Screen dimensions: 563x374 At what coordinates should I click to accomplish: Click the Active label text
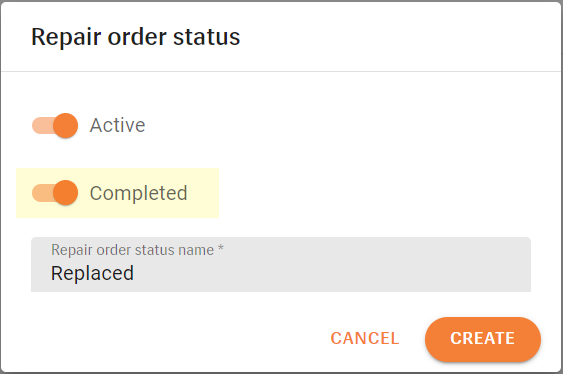pos(117,125)
